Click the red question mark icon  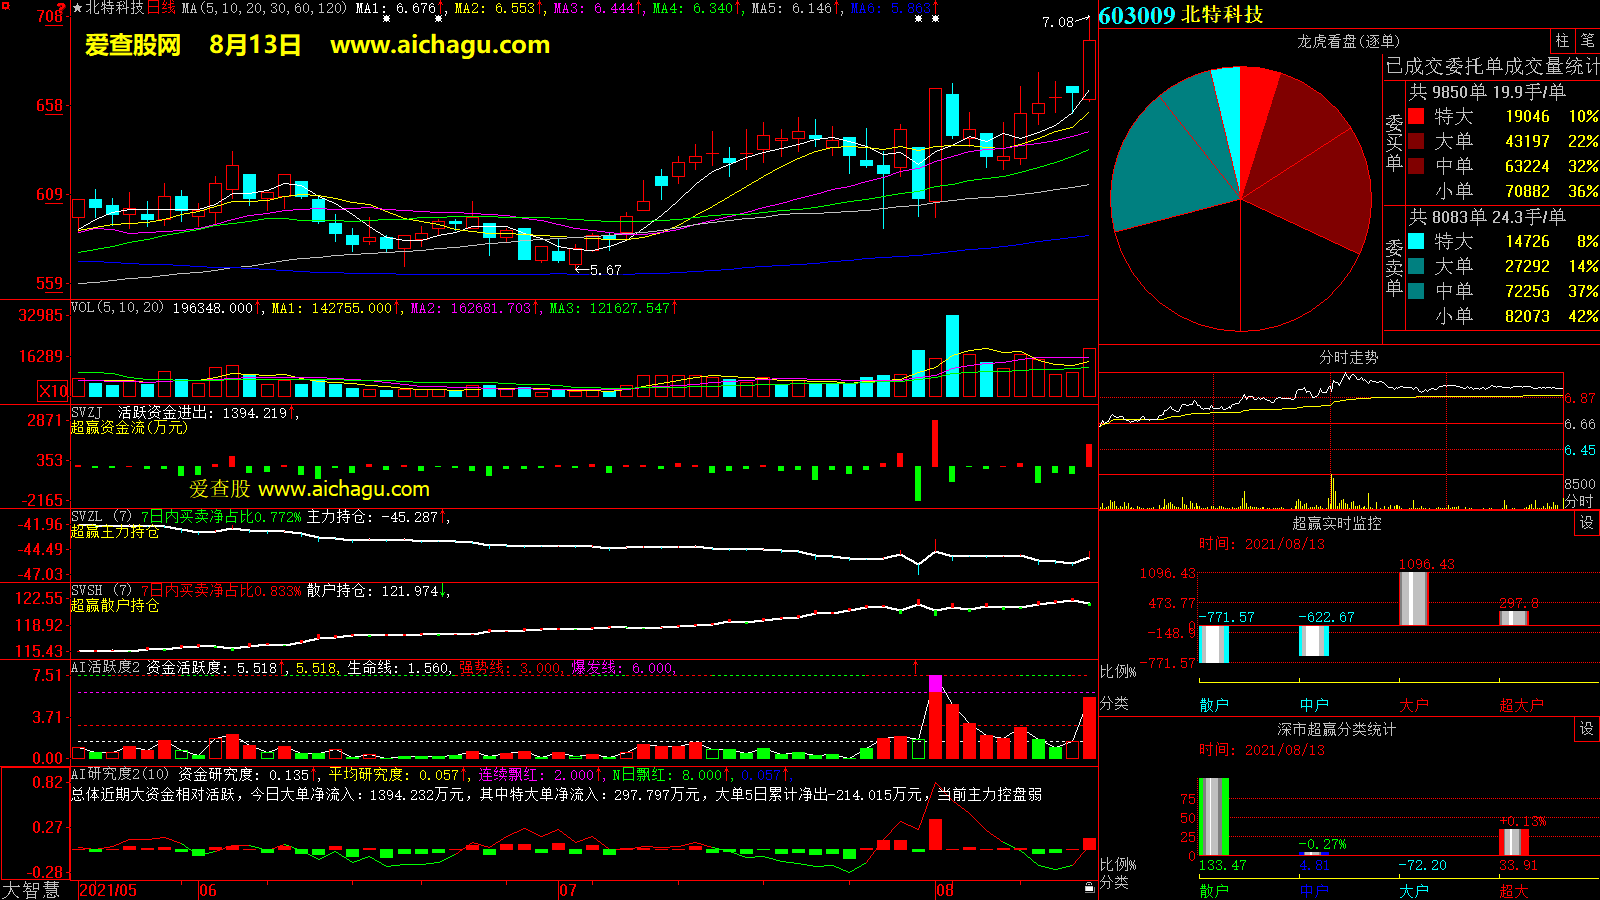tap(62, 9)
